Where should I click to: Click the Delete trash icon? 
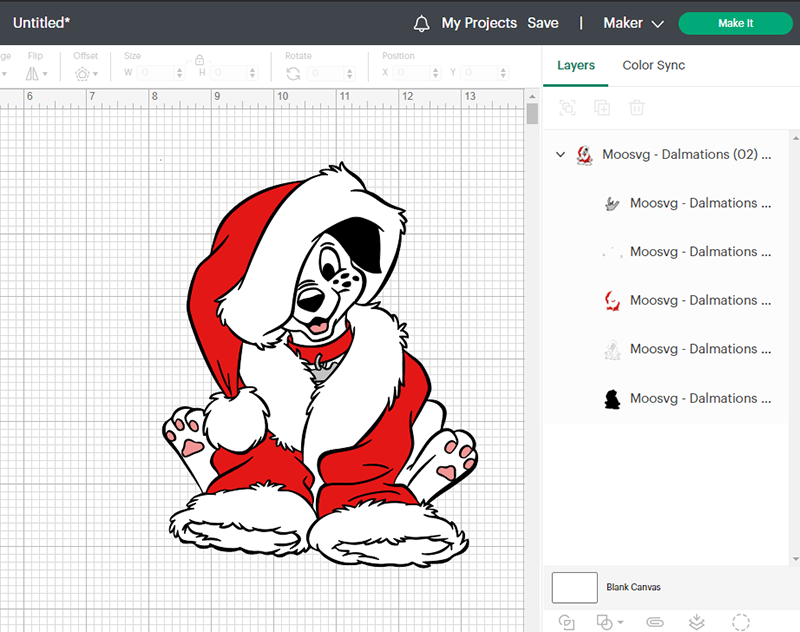click(x=637, y=108)
